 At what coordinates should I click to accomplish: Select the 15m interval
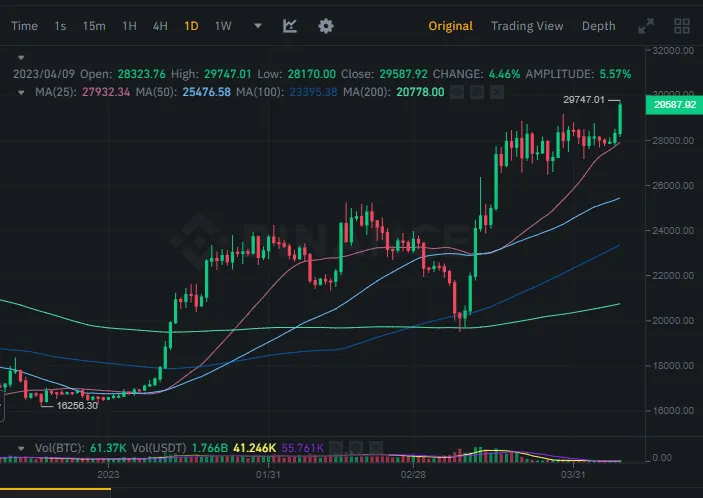coord(94,26)
